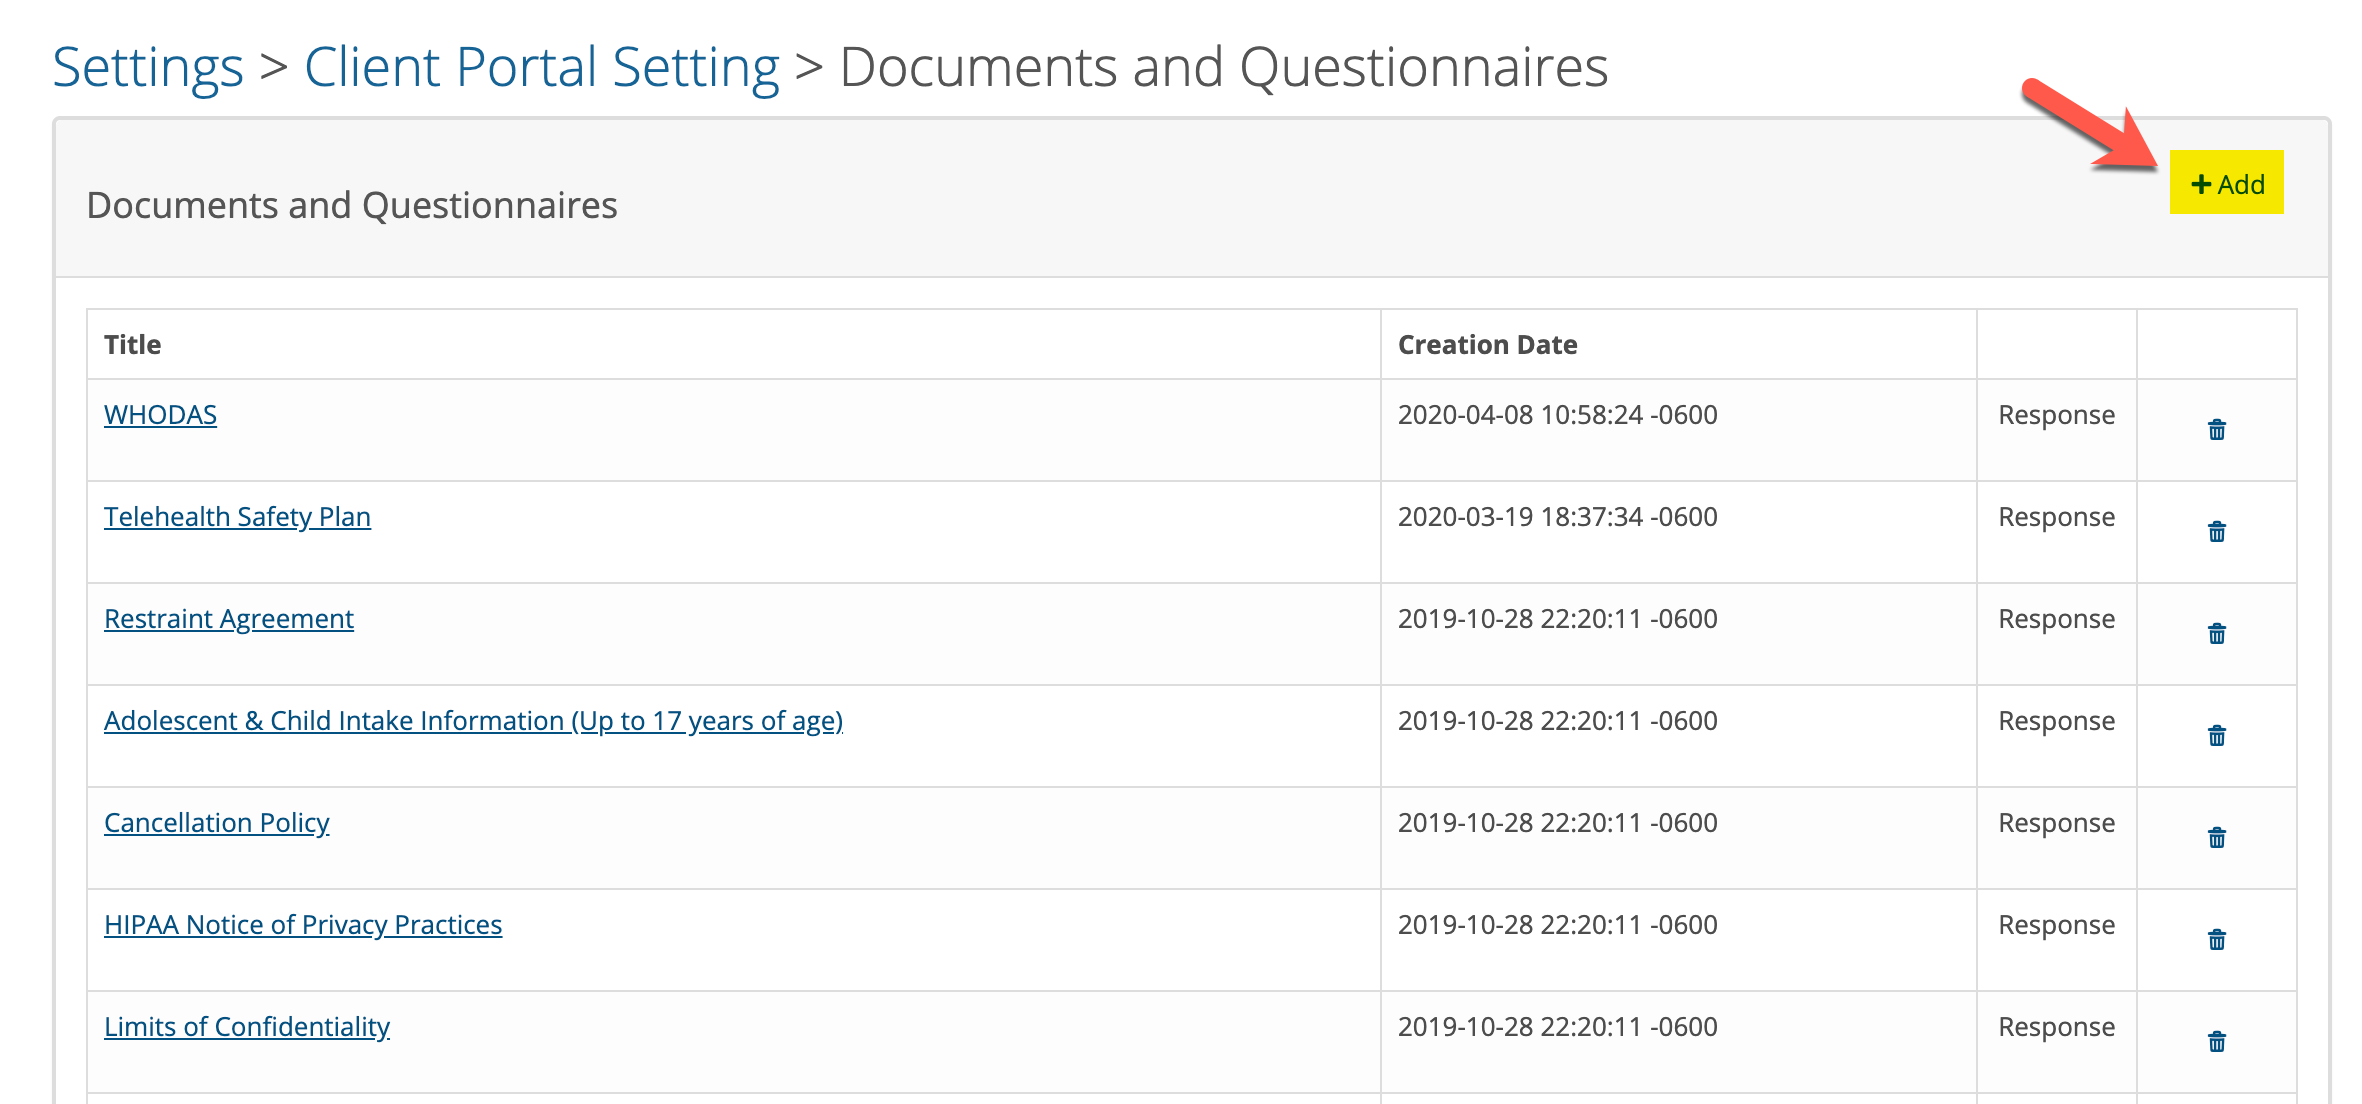This screenshot has width=2362, height=1104.
Task: View Response for WHODAS row
Action: click(2056, 415)
